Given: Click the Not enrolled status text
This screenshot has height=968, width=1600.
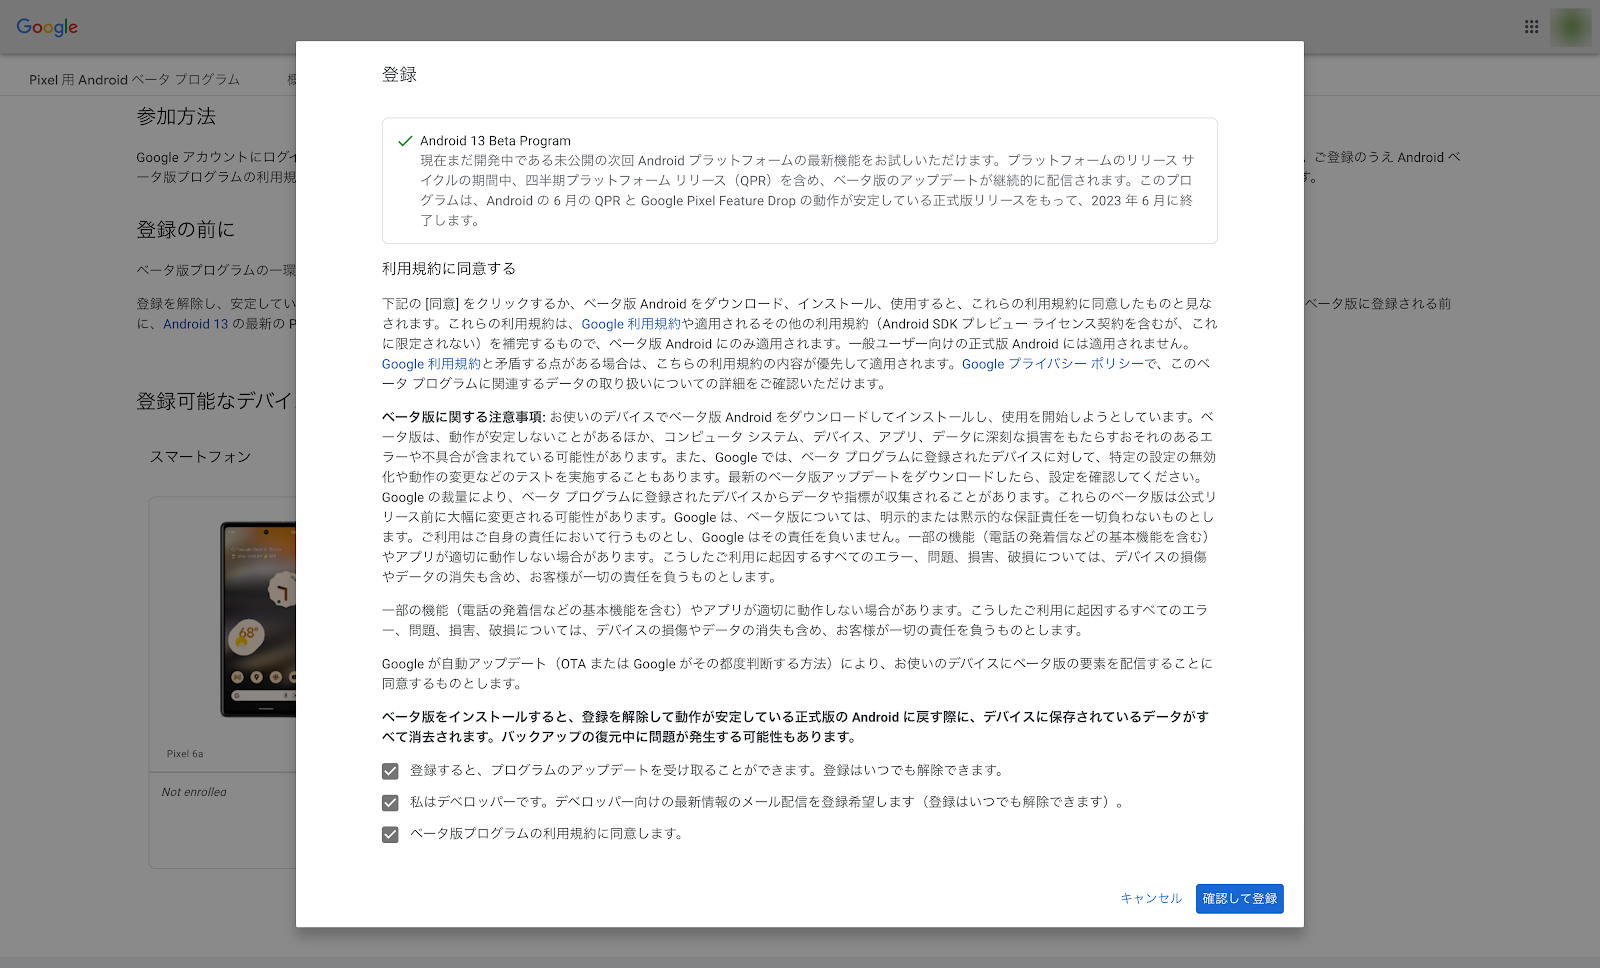Looking at the screenshot, I should coord(194,792).
